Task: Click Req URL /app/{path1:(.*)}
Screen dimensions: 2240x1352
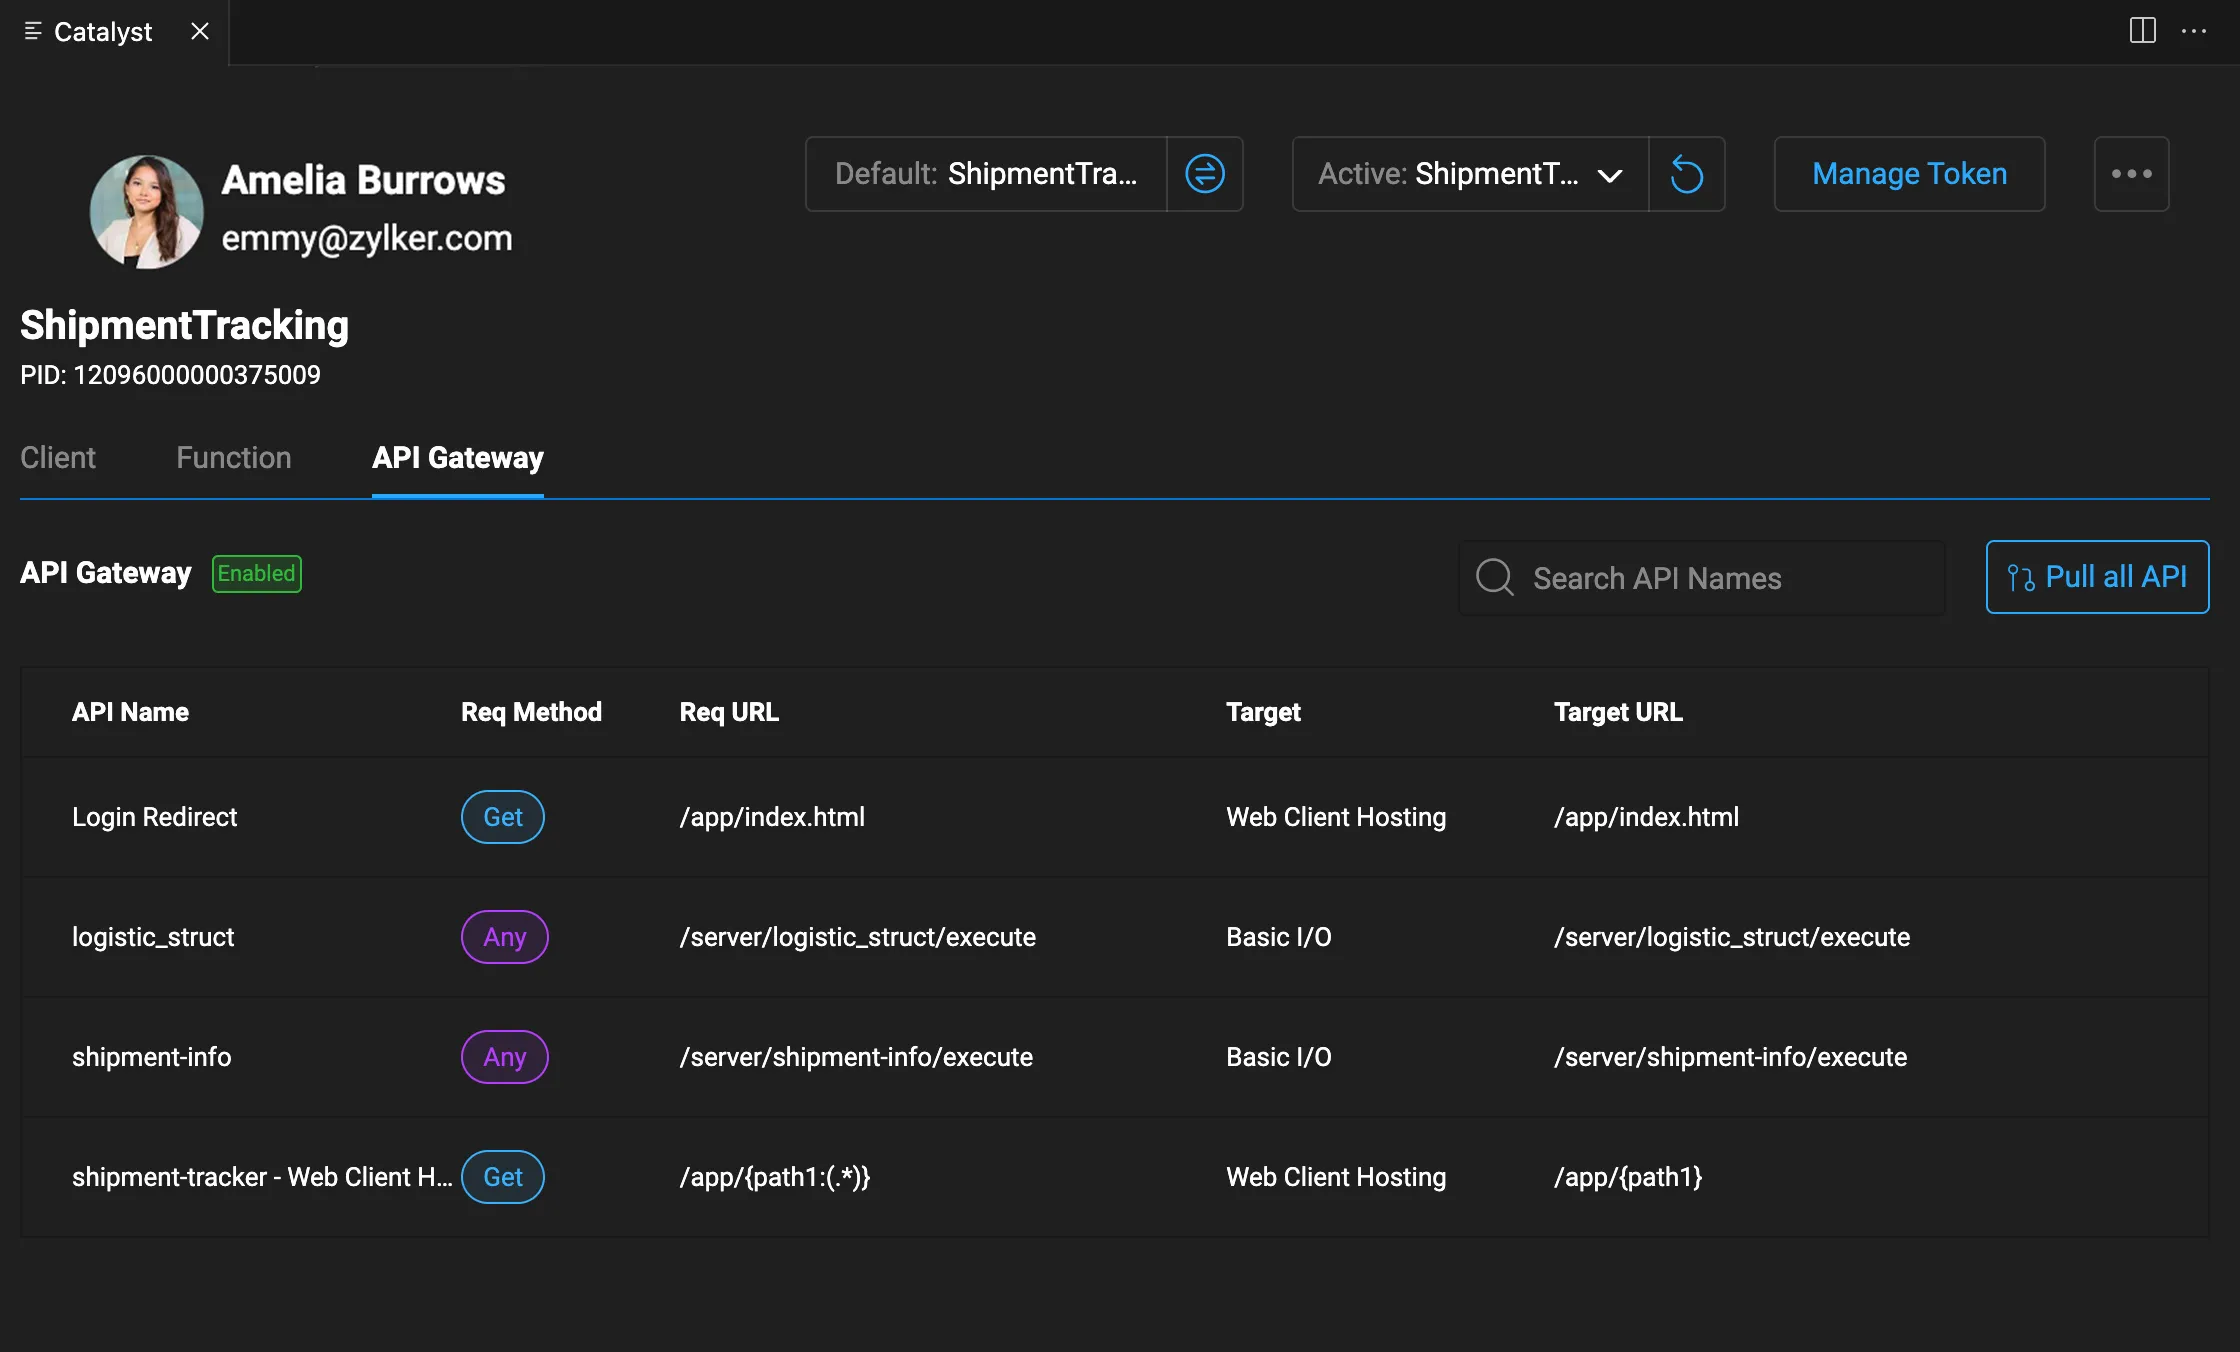Action: [775, 1177]
